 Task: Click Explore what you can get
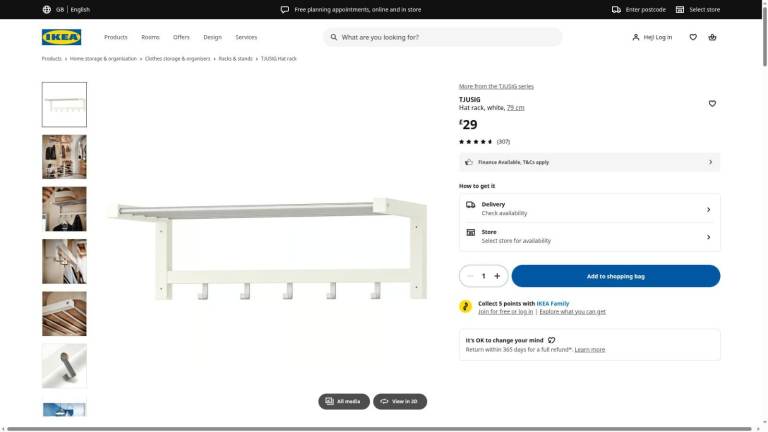pos(572,312)
